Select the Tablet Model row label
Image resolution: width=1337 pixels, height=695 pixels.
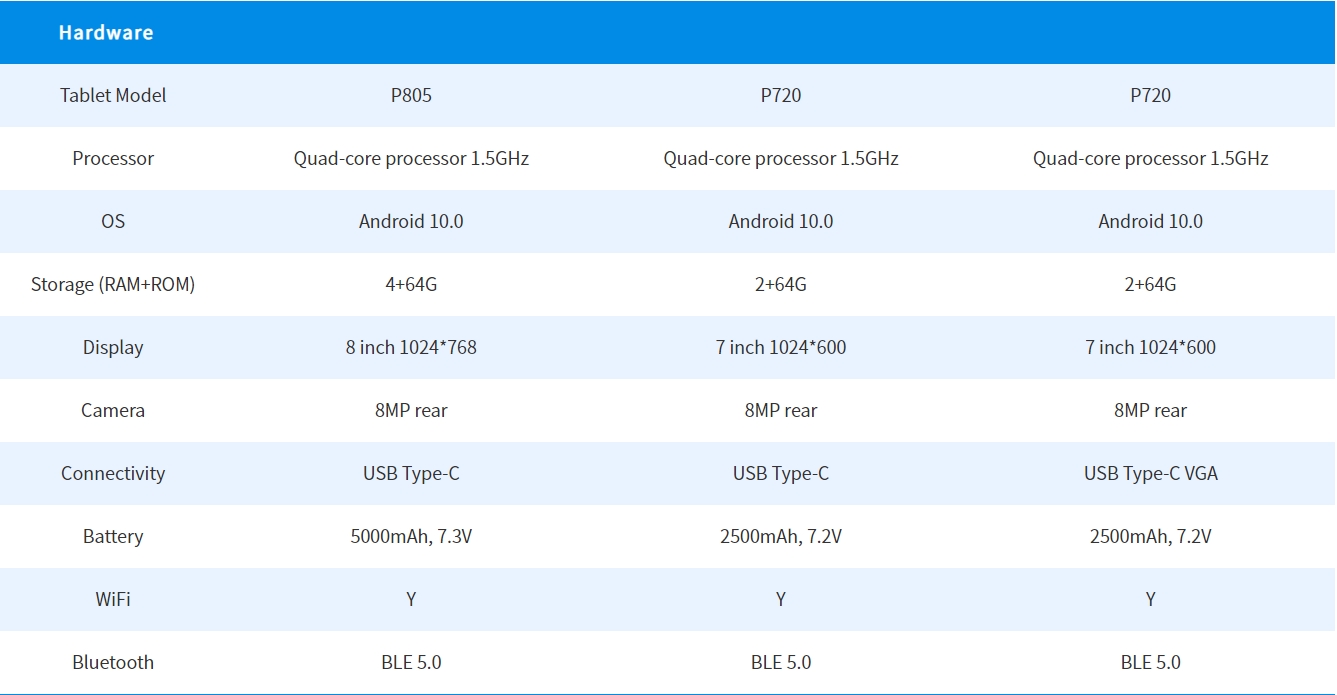click(113, 95)
